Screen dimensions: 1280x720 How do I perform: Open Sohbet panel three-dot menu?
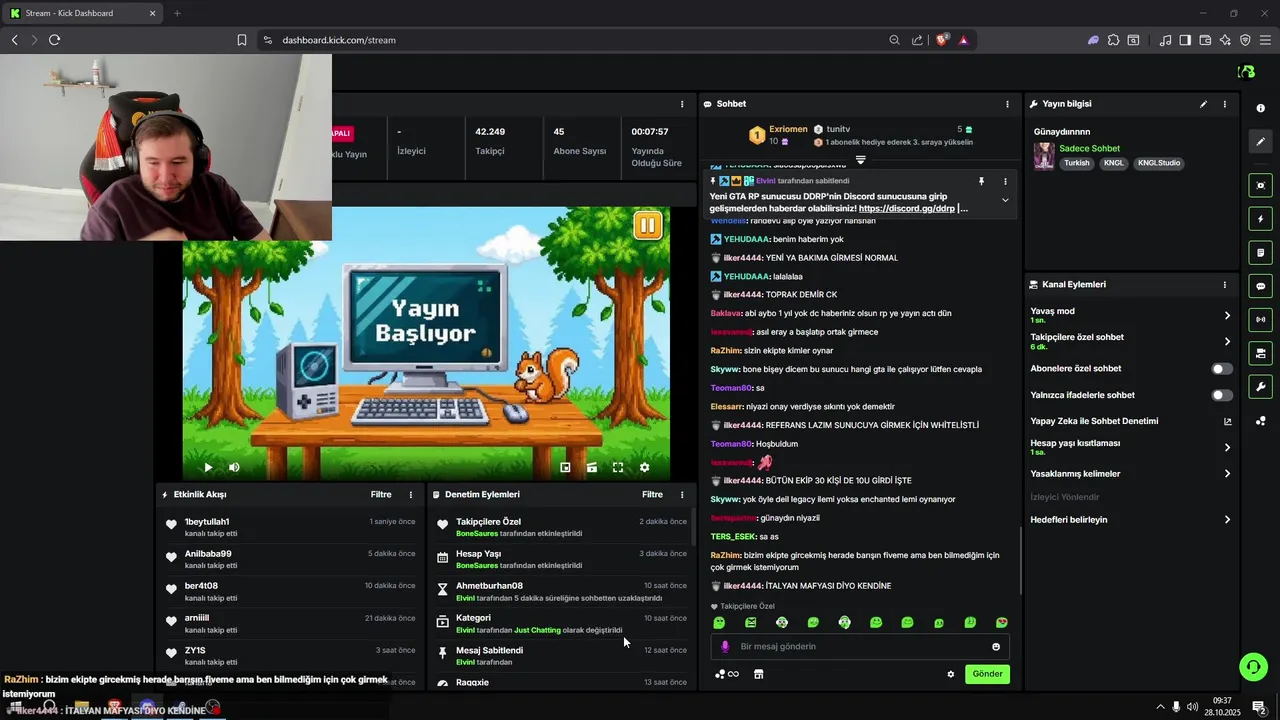pyautogui.click(x=1007, y=104)
